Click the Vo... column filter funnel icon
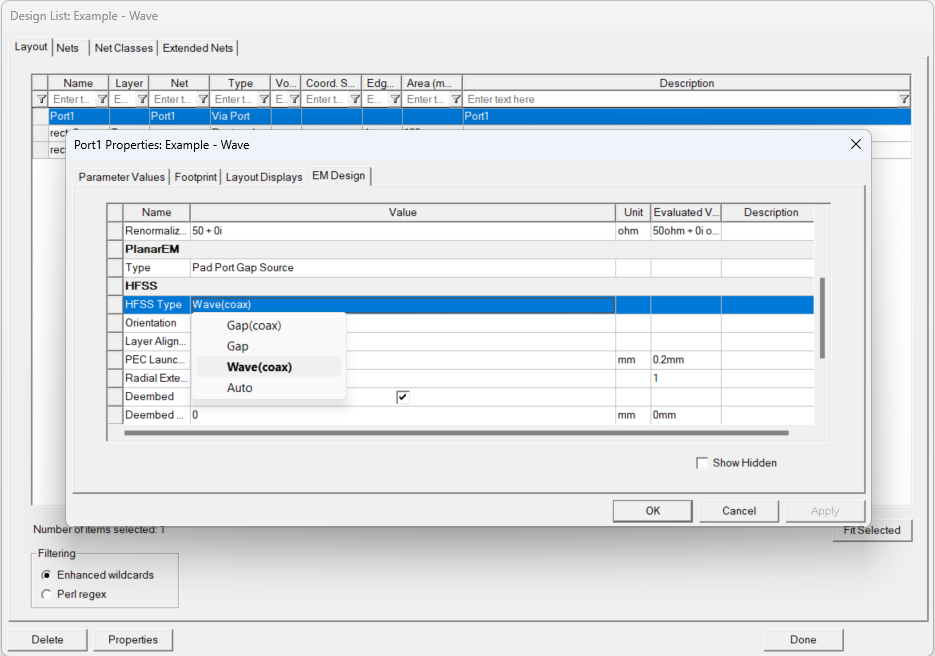The width and height of the screenshot is (935, 656). (295, 100)
